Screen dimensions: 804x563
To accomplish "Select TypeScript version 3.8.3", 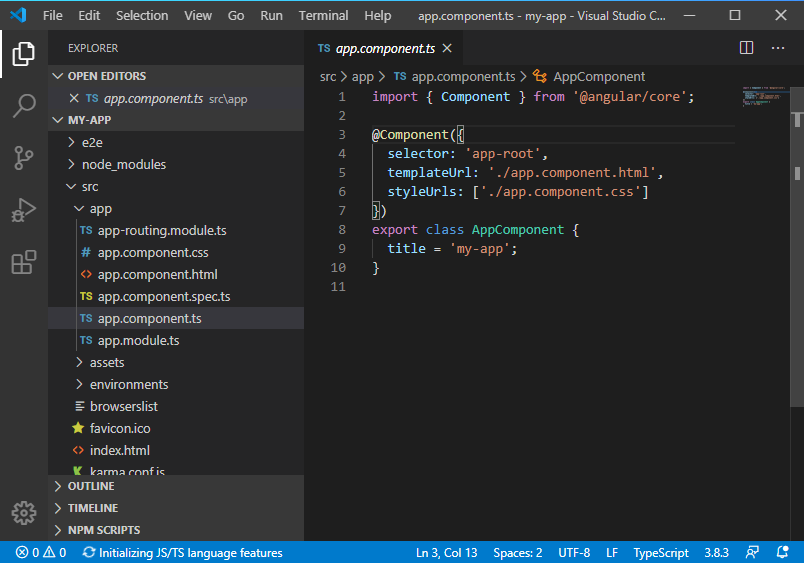I will point(716,552).
